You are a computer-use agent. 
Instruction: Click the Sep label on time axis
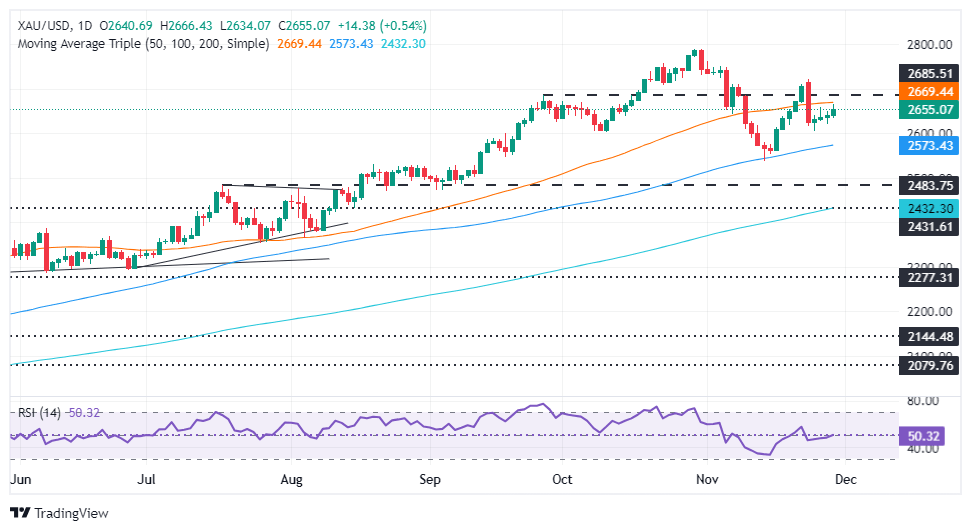(429, 478)
